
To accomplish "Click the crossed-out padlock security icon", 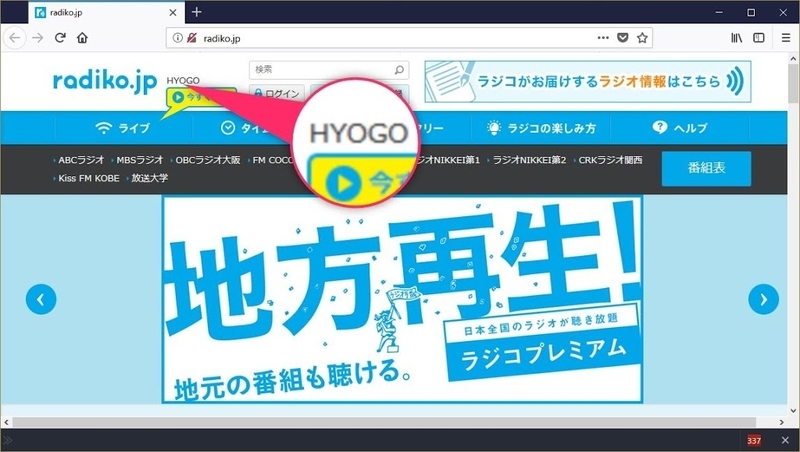I will 192,38.
